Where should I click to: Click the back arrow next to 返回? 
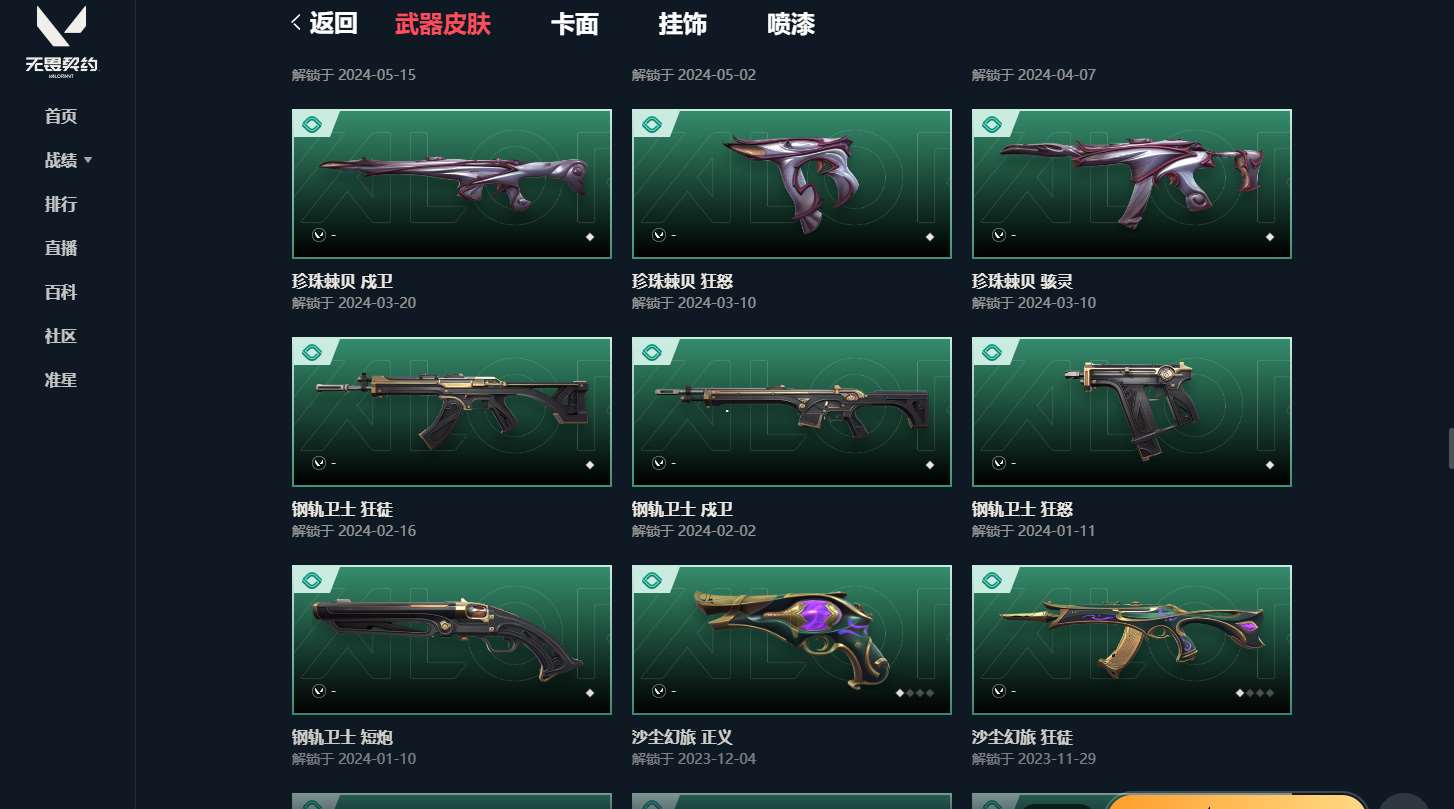tap(296, 23)
